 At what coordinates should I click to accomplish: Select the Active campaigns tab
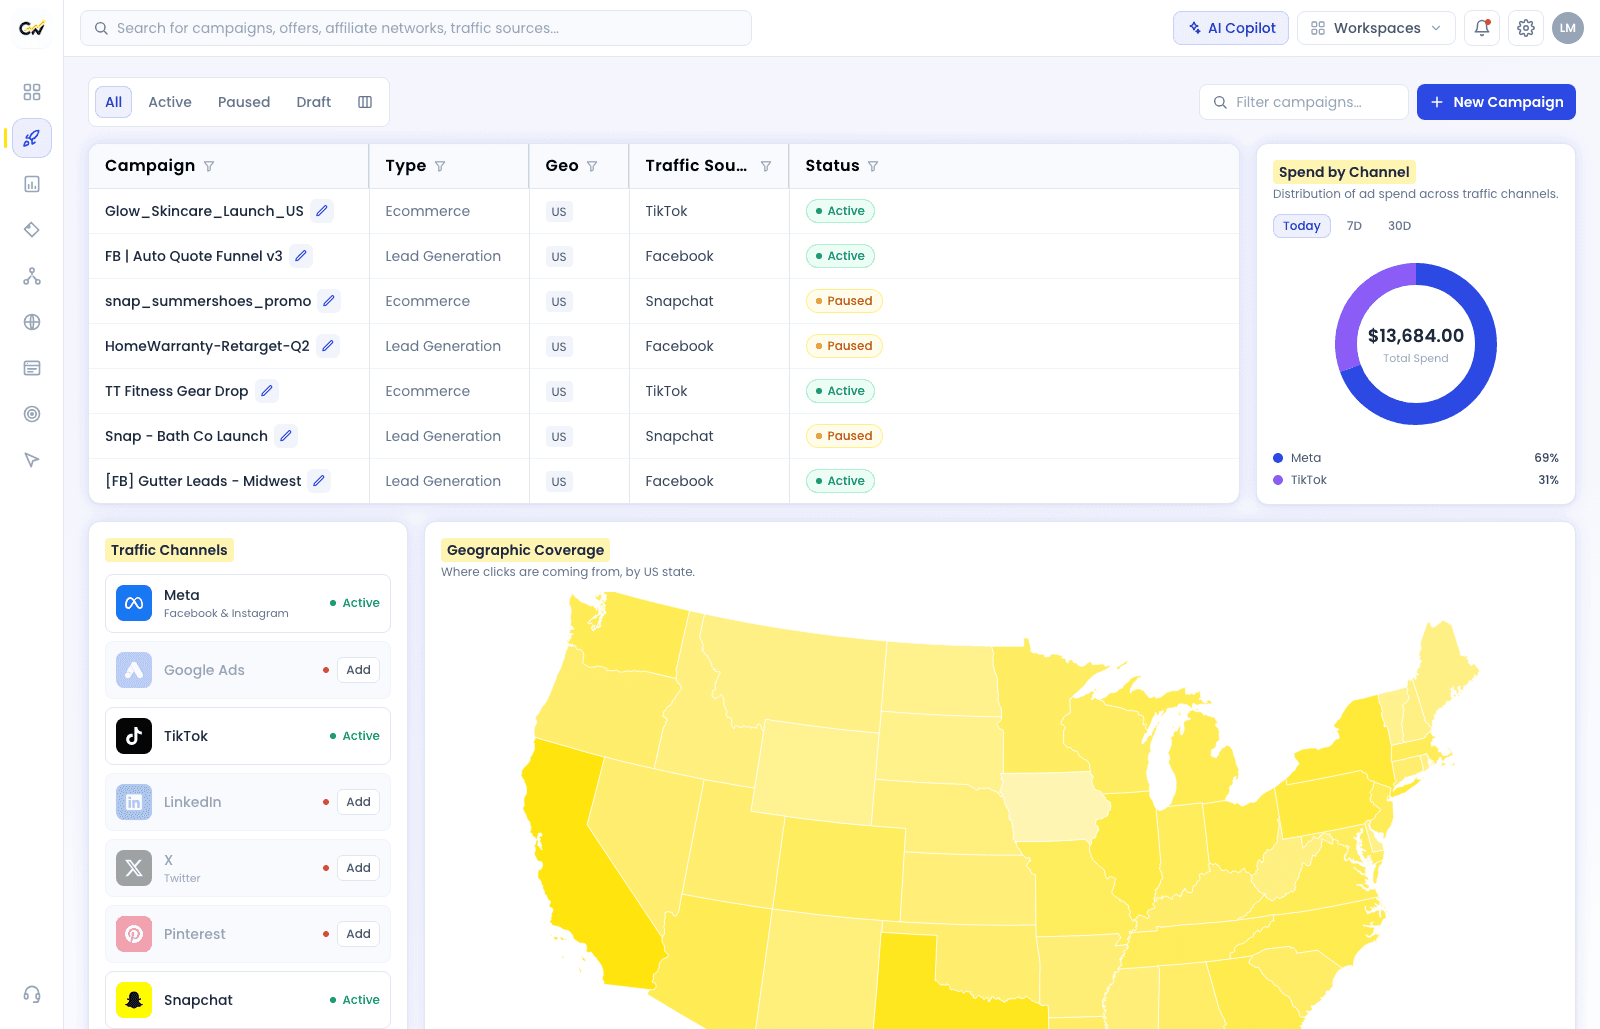(170, 102)
